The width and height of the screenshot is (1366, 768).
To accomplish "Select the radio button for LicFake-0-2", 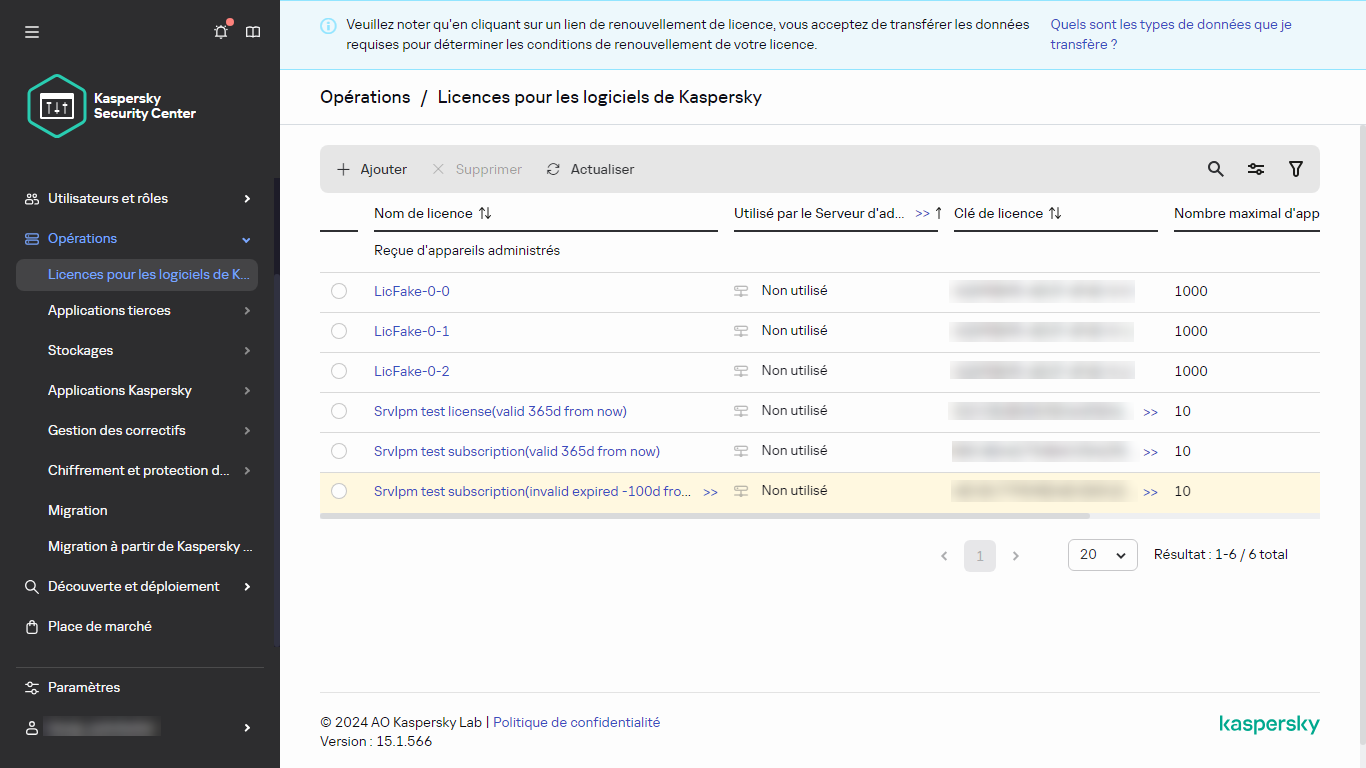I will click(x=339, y=371).
